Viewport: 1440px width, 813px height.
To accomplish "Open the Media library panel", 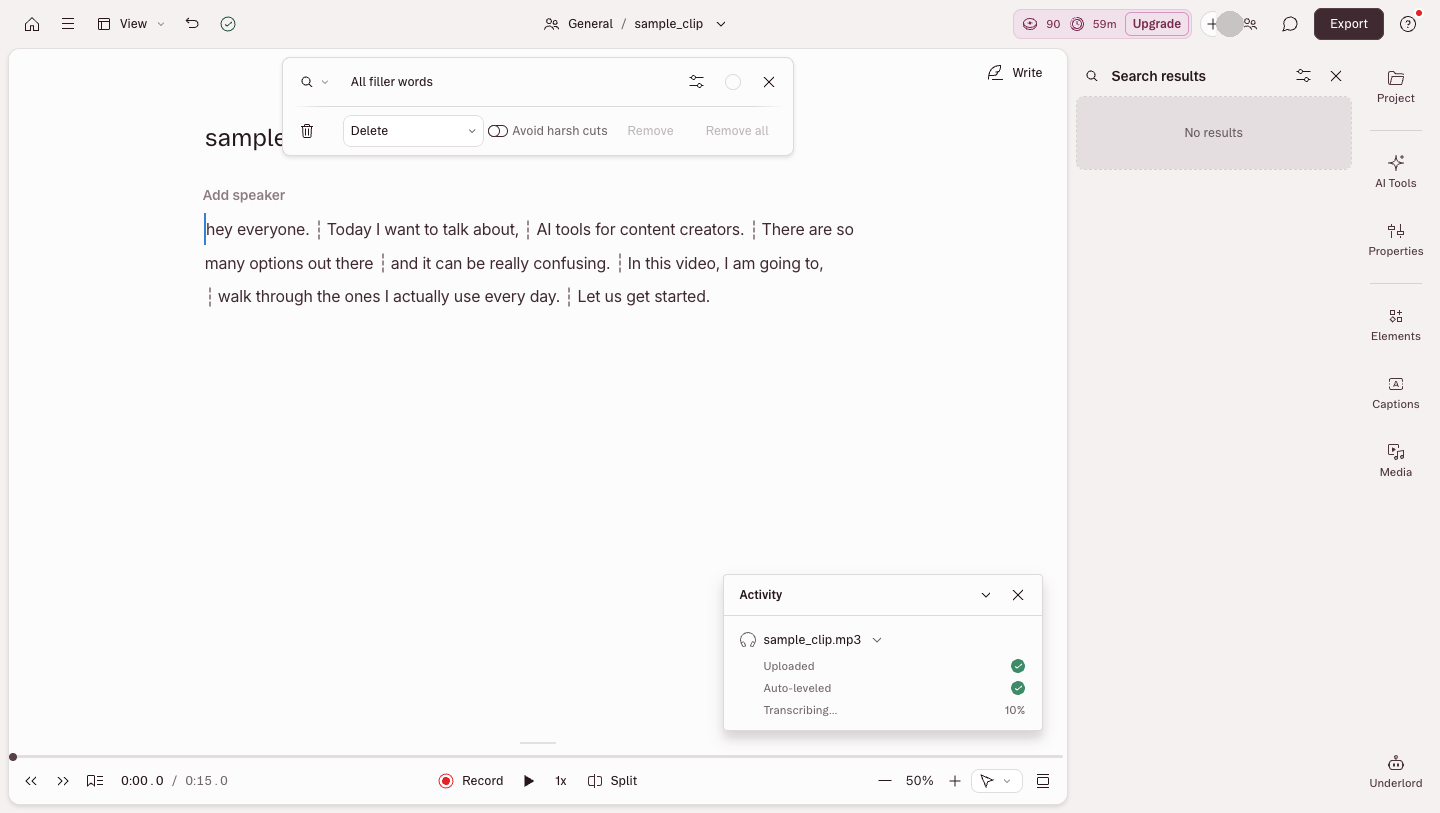I will [x=1395, y=460].
